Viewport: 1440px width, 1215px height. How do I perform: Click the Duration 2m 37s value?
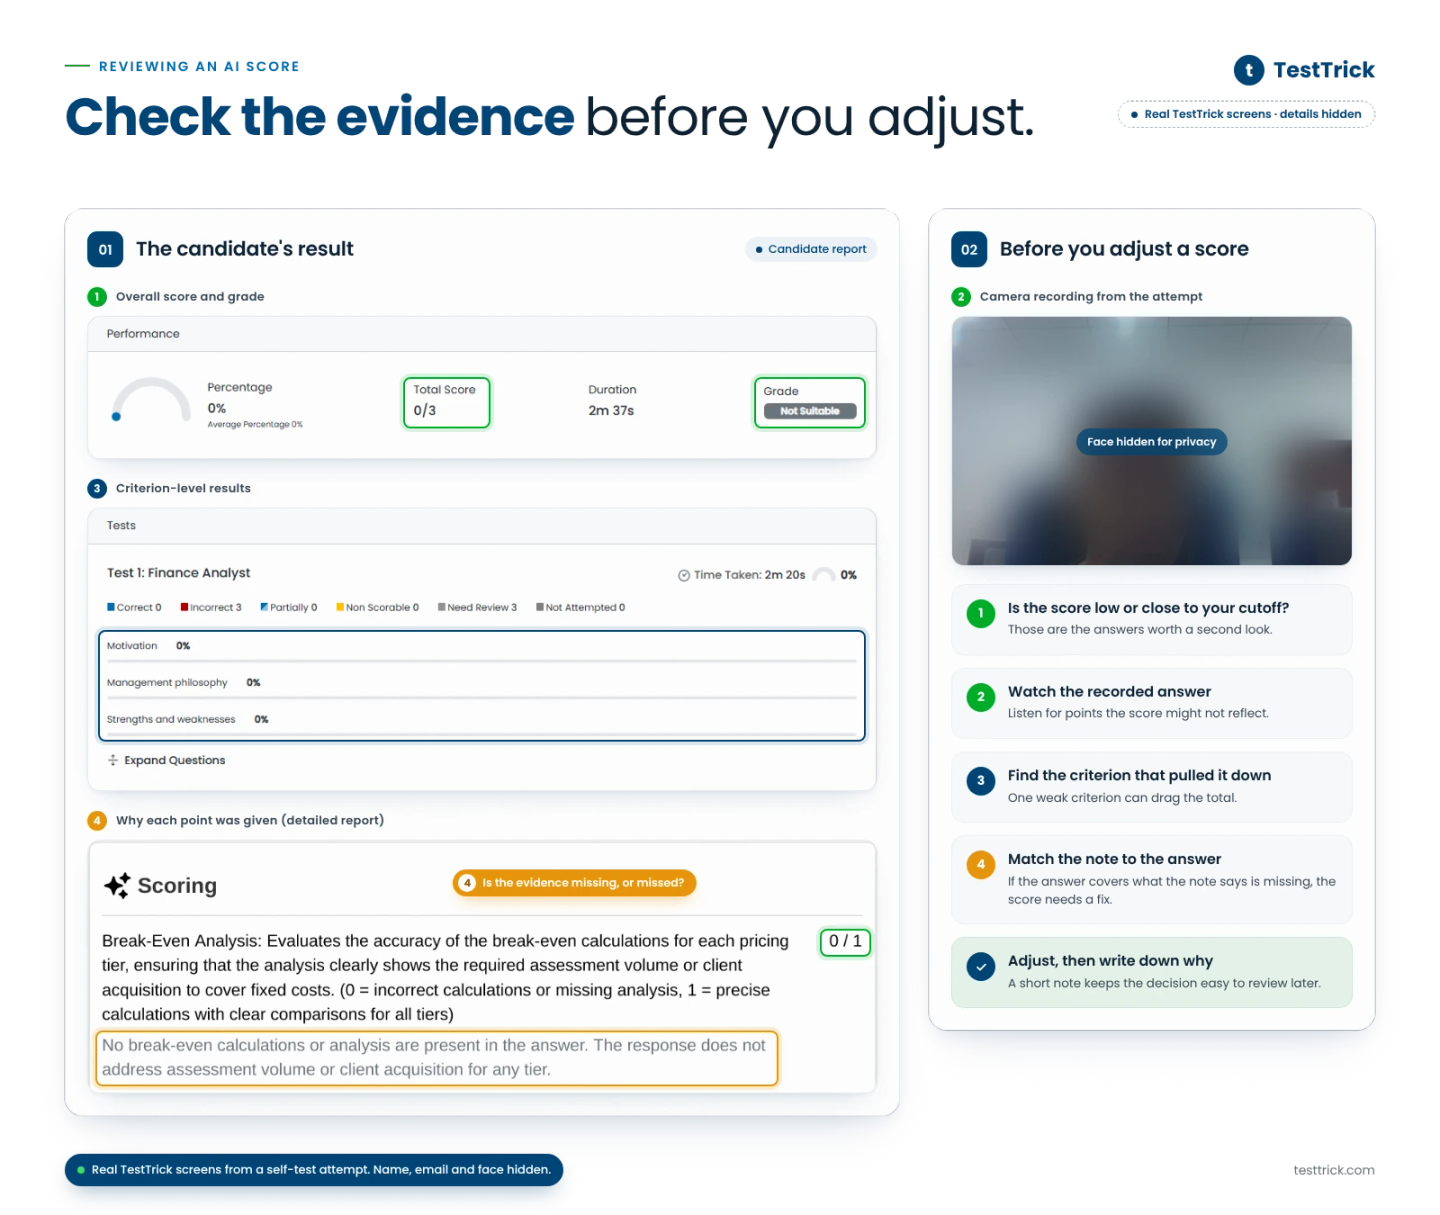click(x=611, y=410)
